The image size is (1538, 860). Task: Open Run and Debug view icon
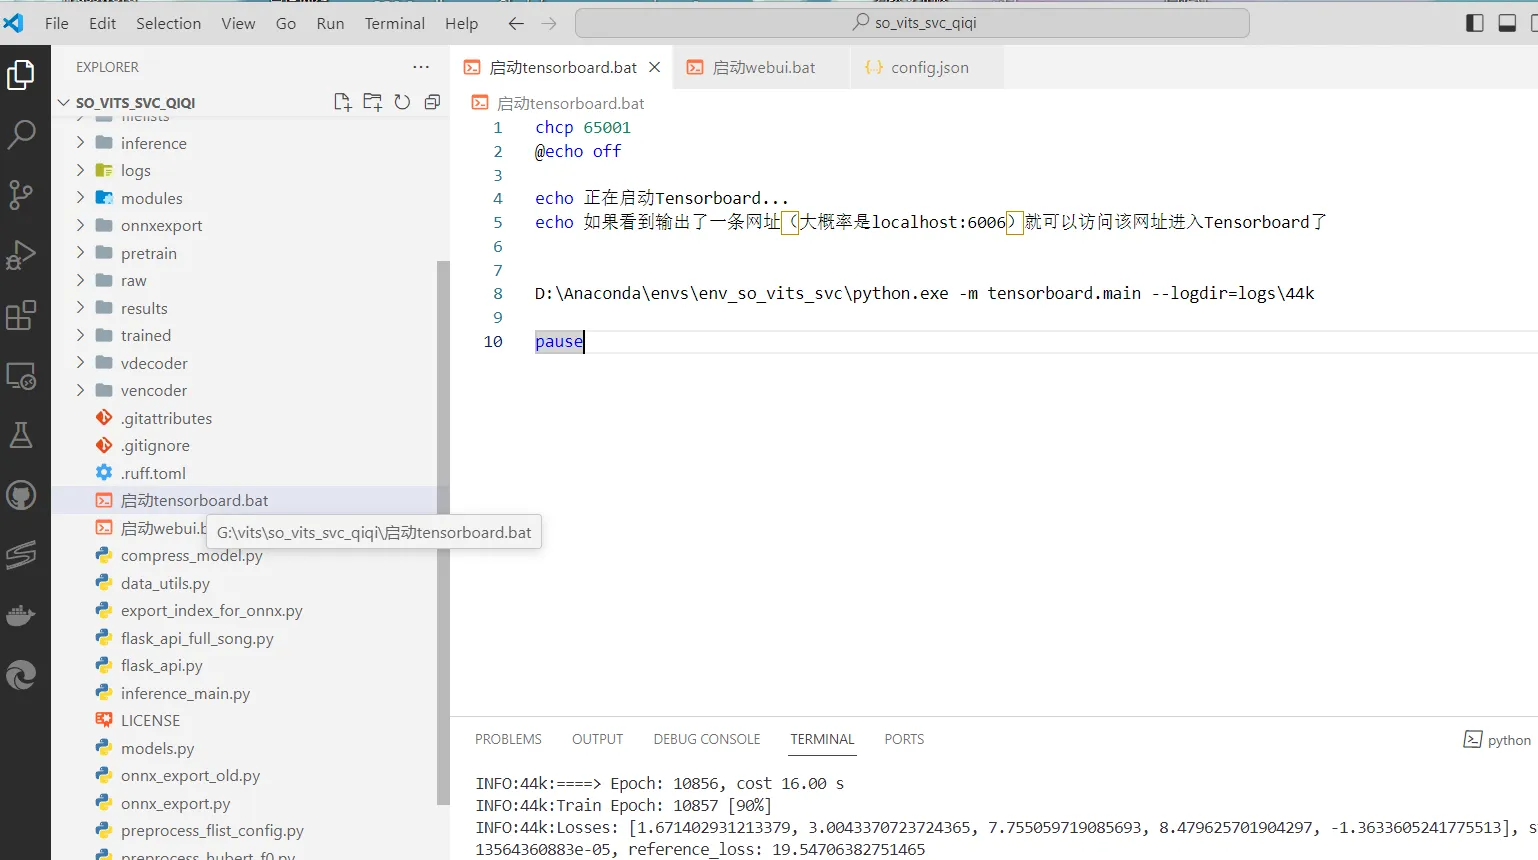[21, 255]
